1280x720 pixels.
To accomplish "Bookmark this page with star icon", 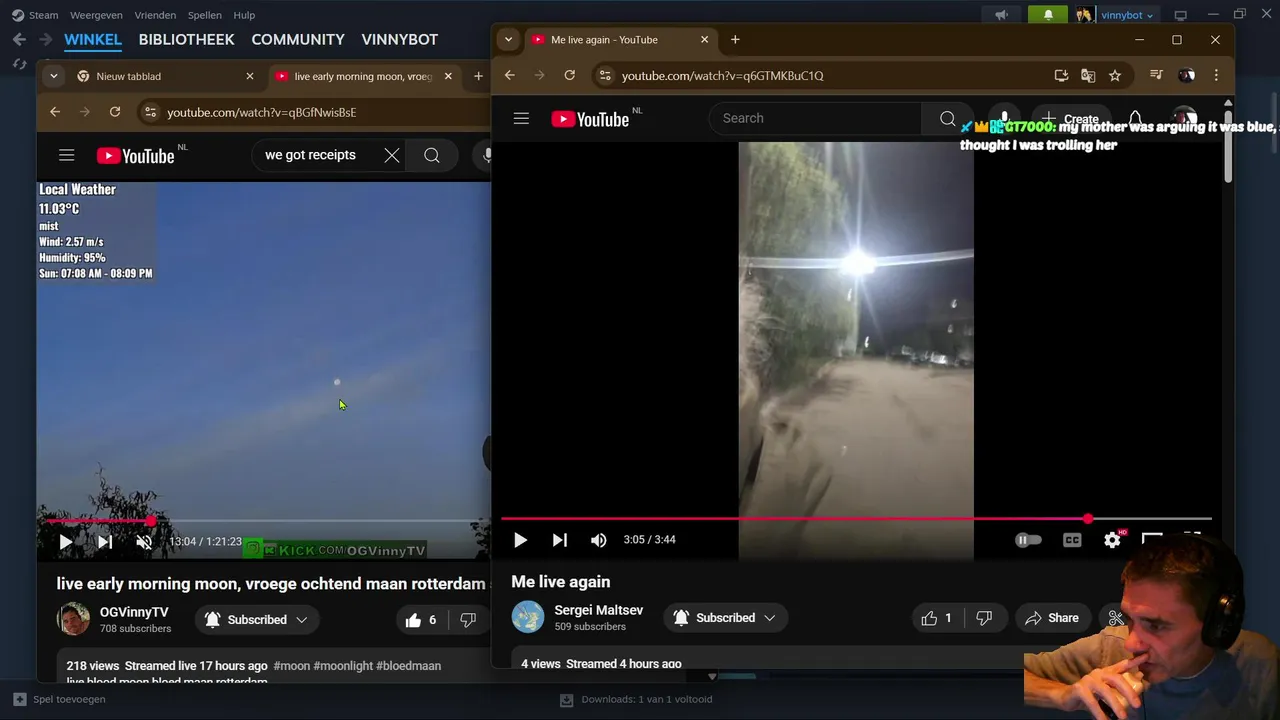I will 1115,75.
